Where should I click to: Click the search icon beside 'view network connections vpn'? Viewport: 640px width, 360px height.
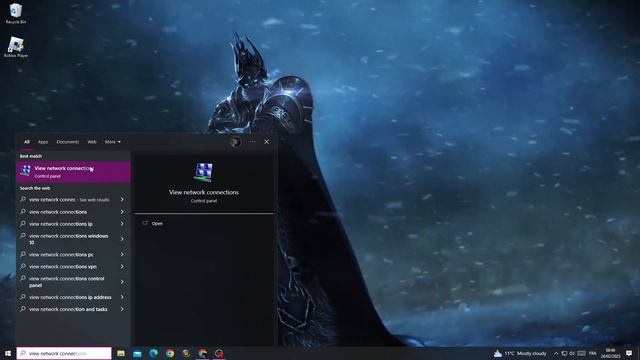pyautogui.click(x=23, y=266)
